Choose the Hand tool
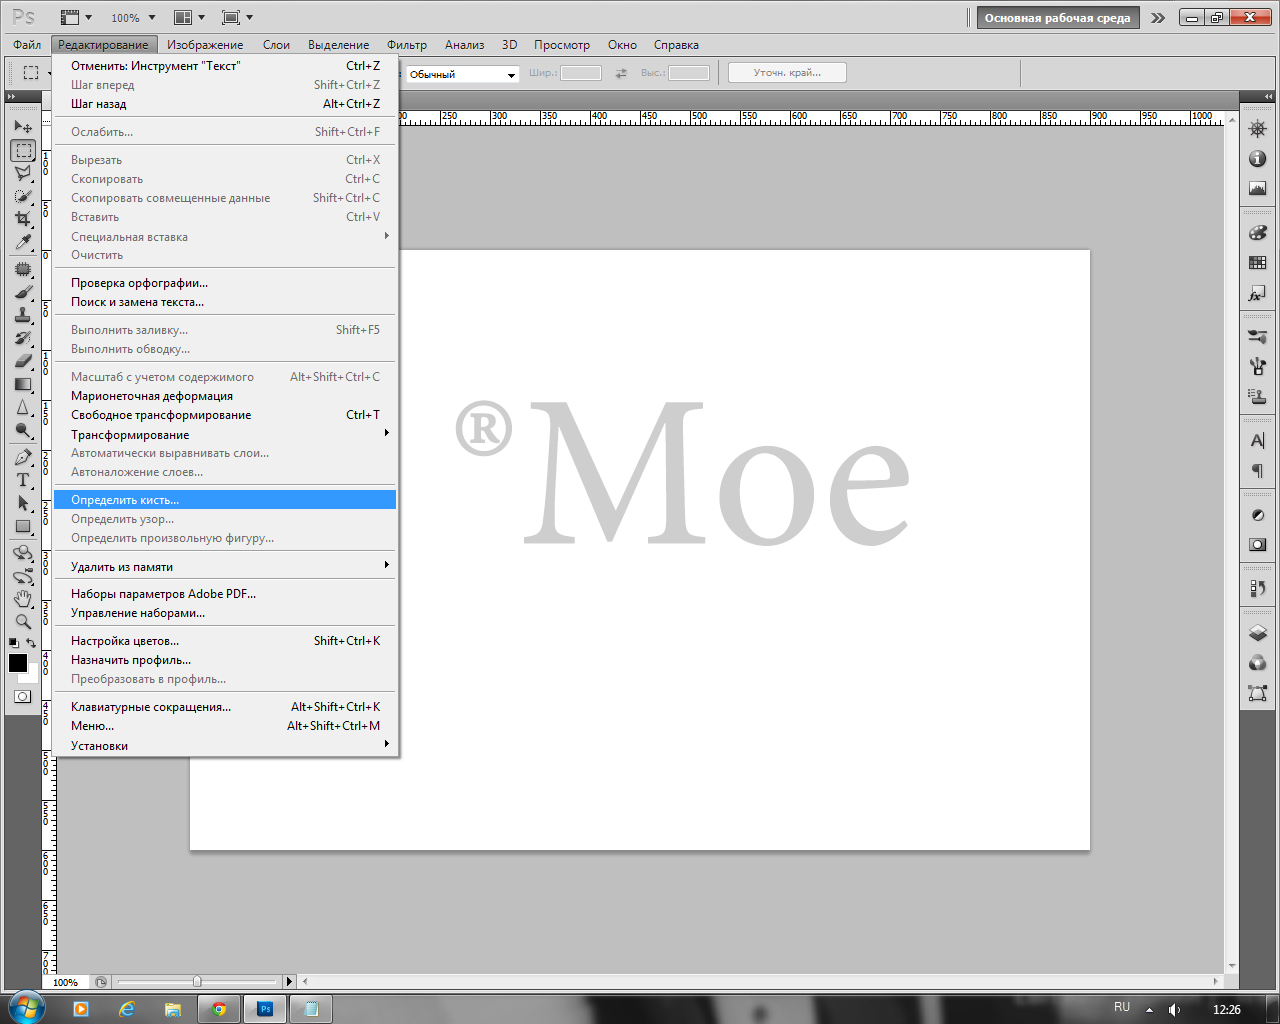1280x1024 pixels. (23, 598)
